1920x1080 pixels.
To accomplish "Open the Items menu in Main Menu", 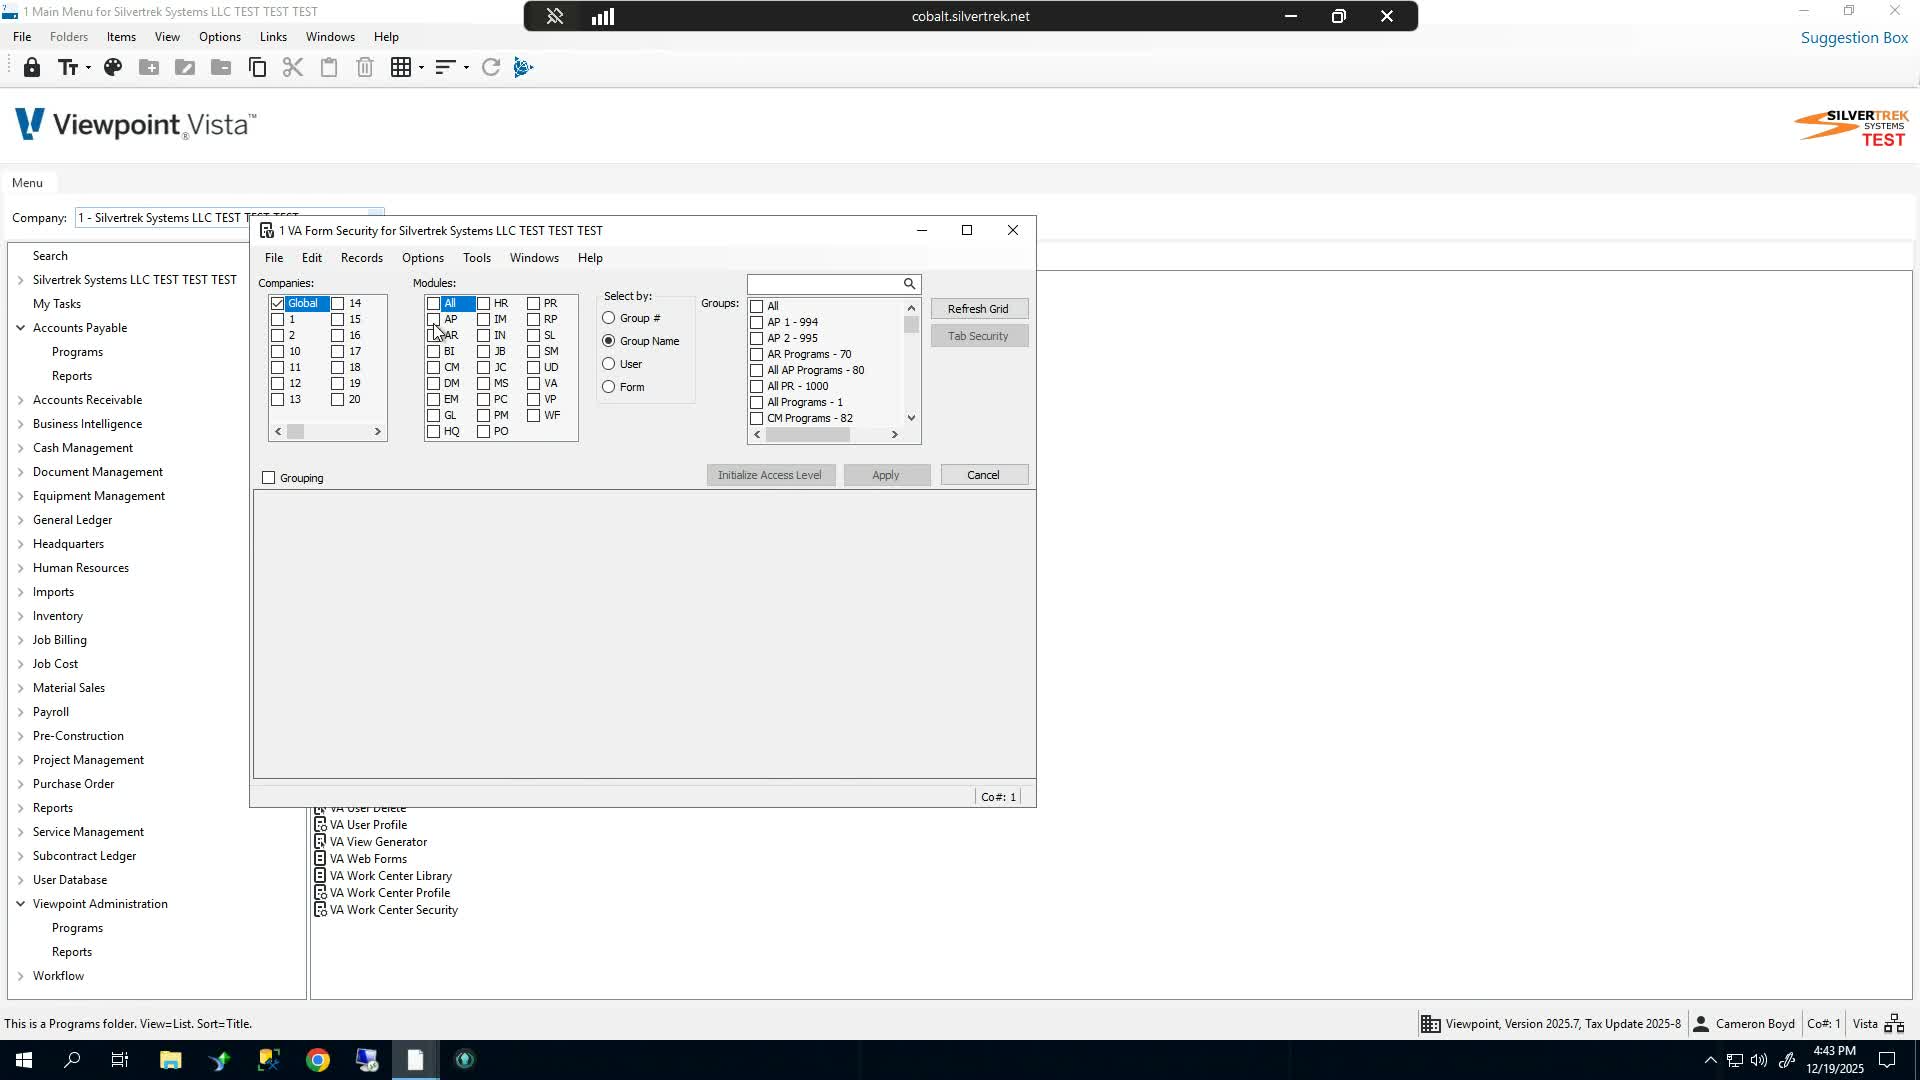I will (x=121, y=37).
